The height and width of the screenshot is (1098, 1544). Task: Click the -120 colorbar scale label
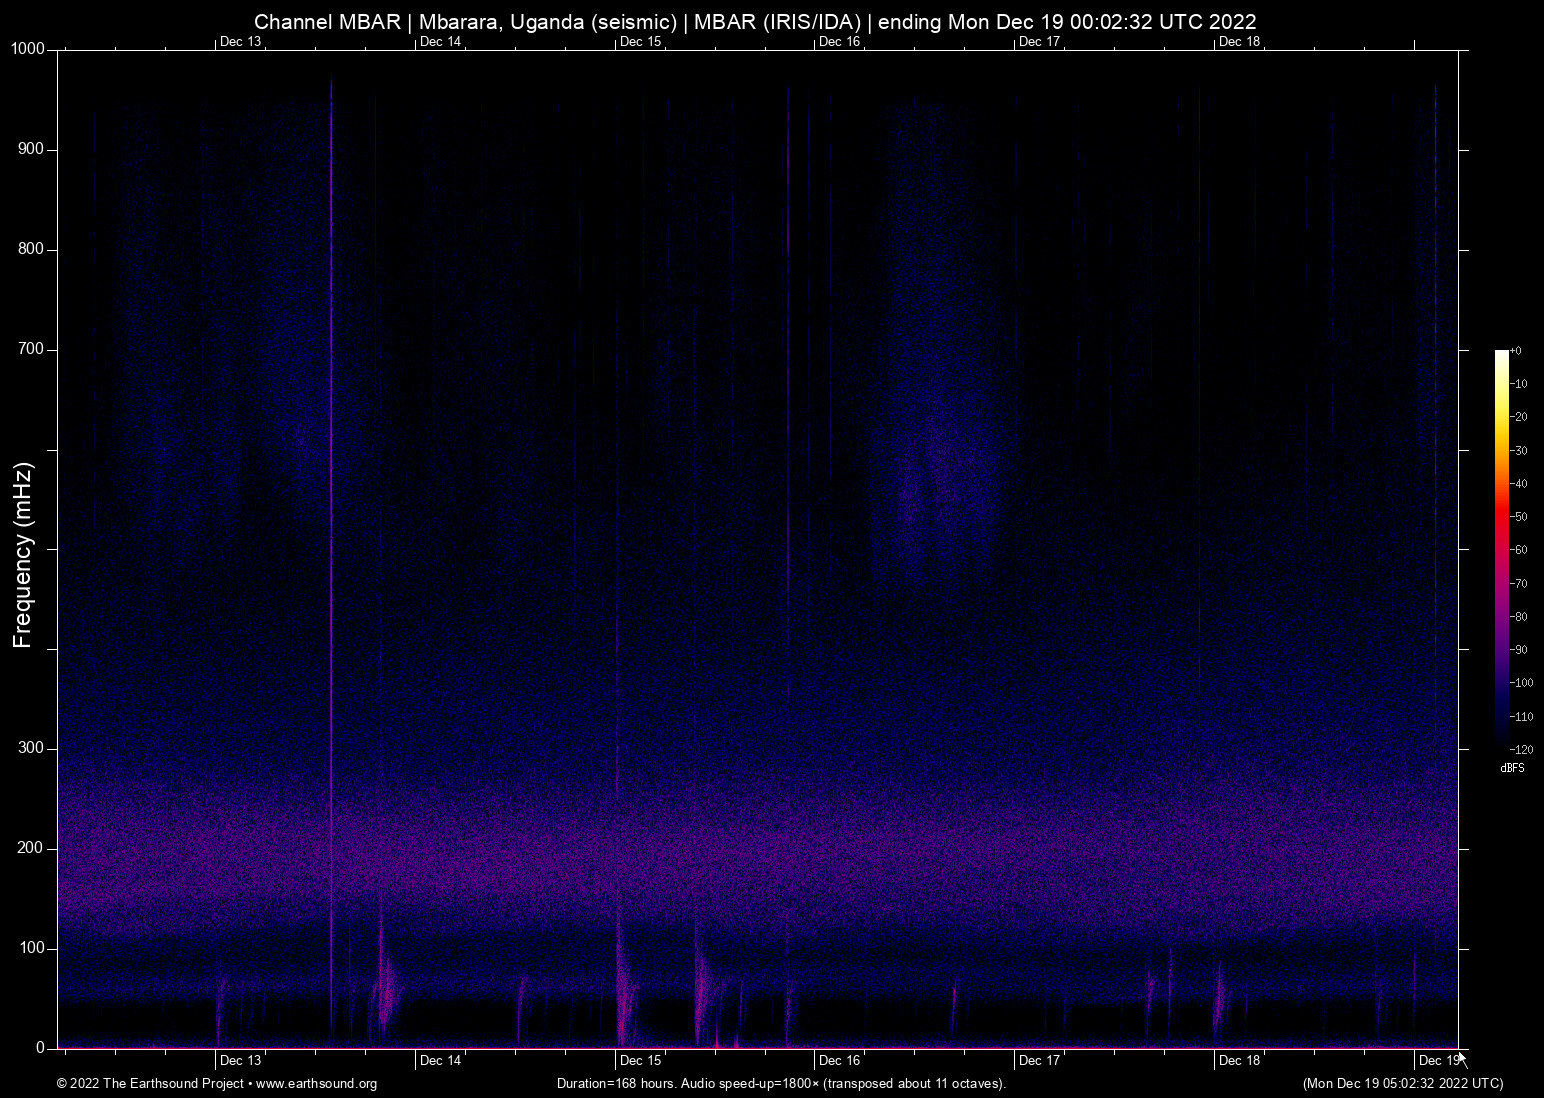tap(1520, 750)
